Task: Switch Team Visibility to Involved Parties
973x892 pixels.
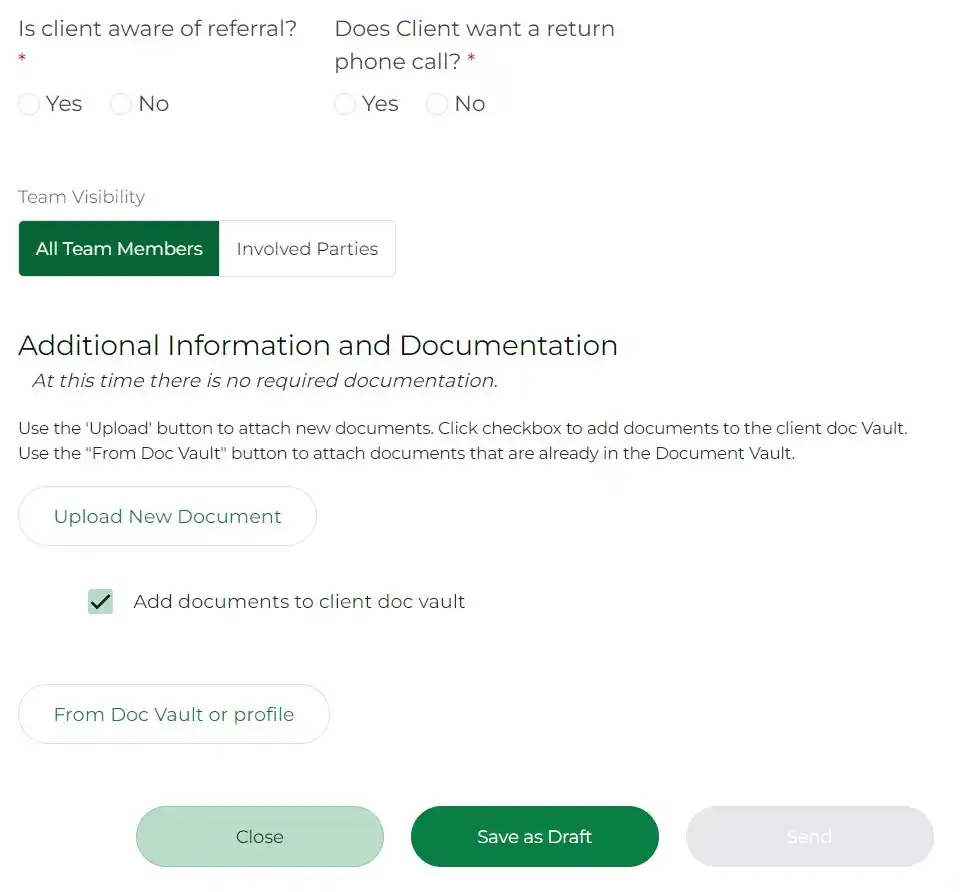Action: pos(307,249)
